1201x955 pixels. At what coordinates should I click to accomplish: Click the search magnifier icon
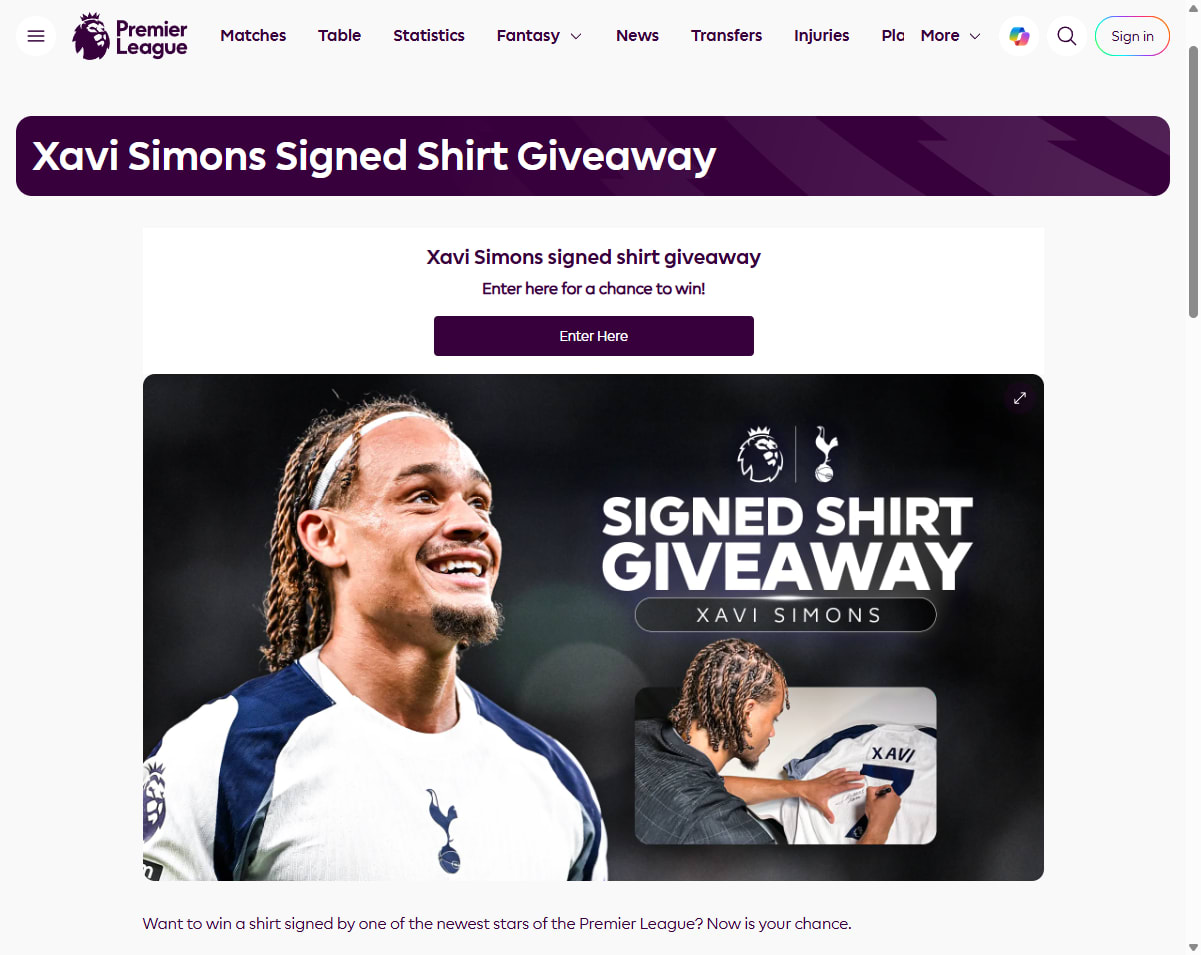[x=1067, y=36]
